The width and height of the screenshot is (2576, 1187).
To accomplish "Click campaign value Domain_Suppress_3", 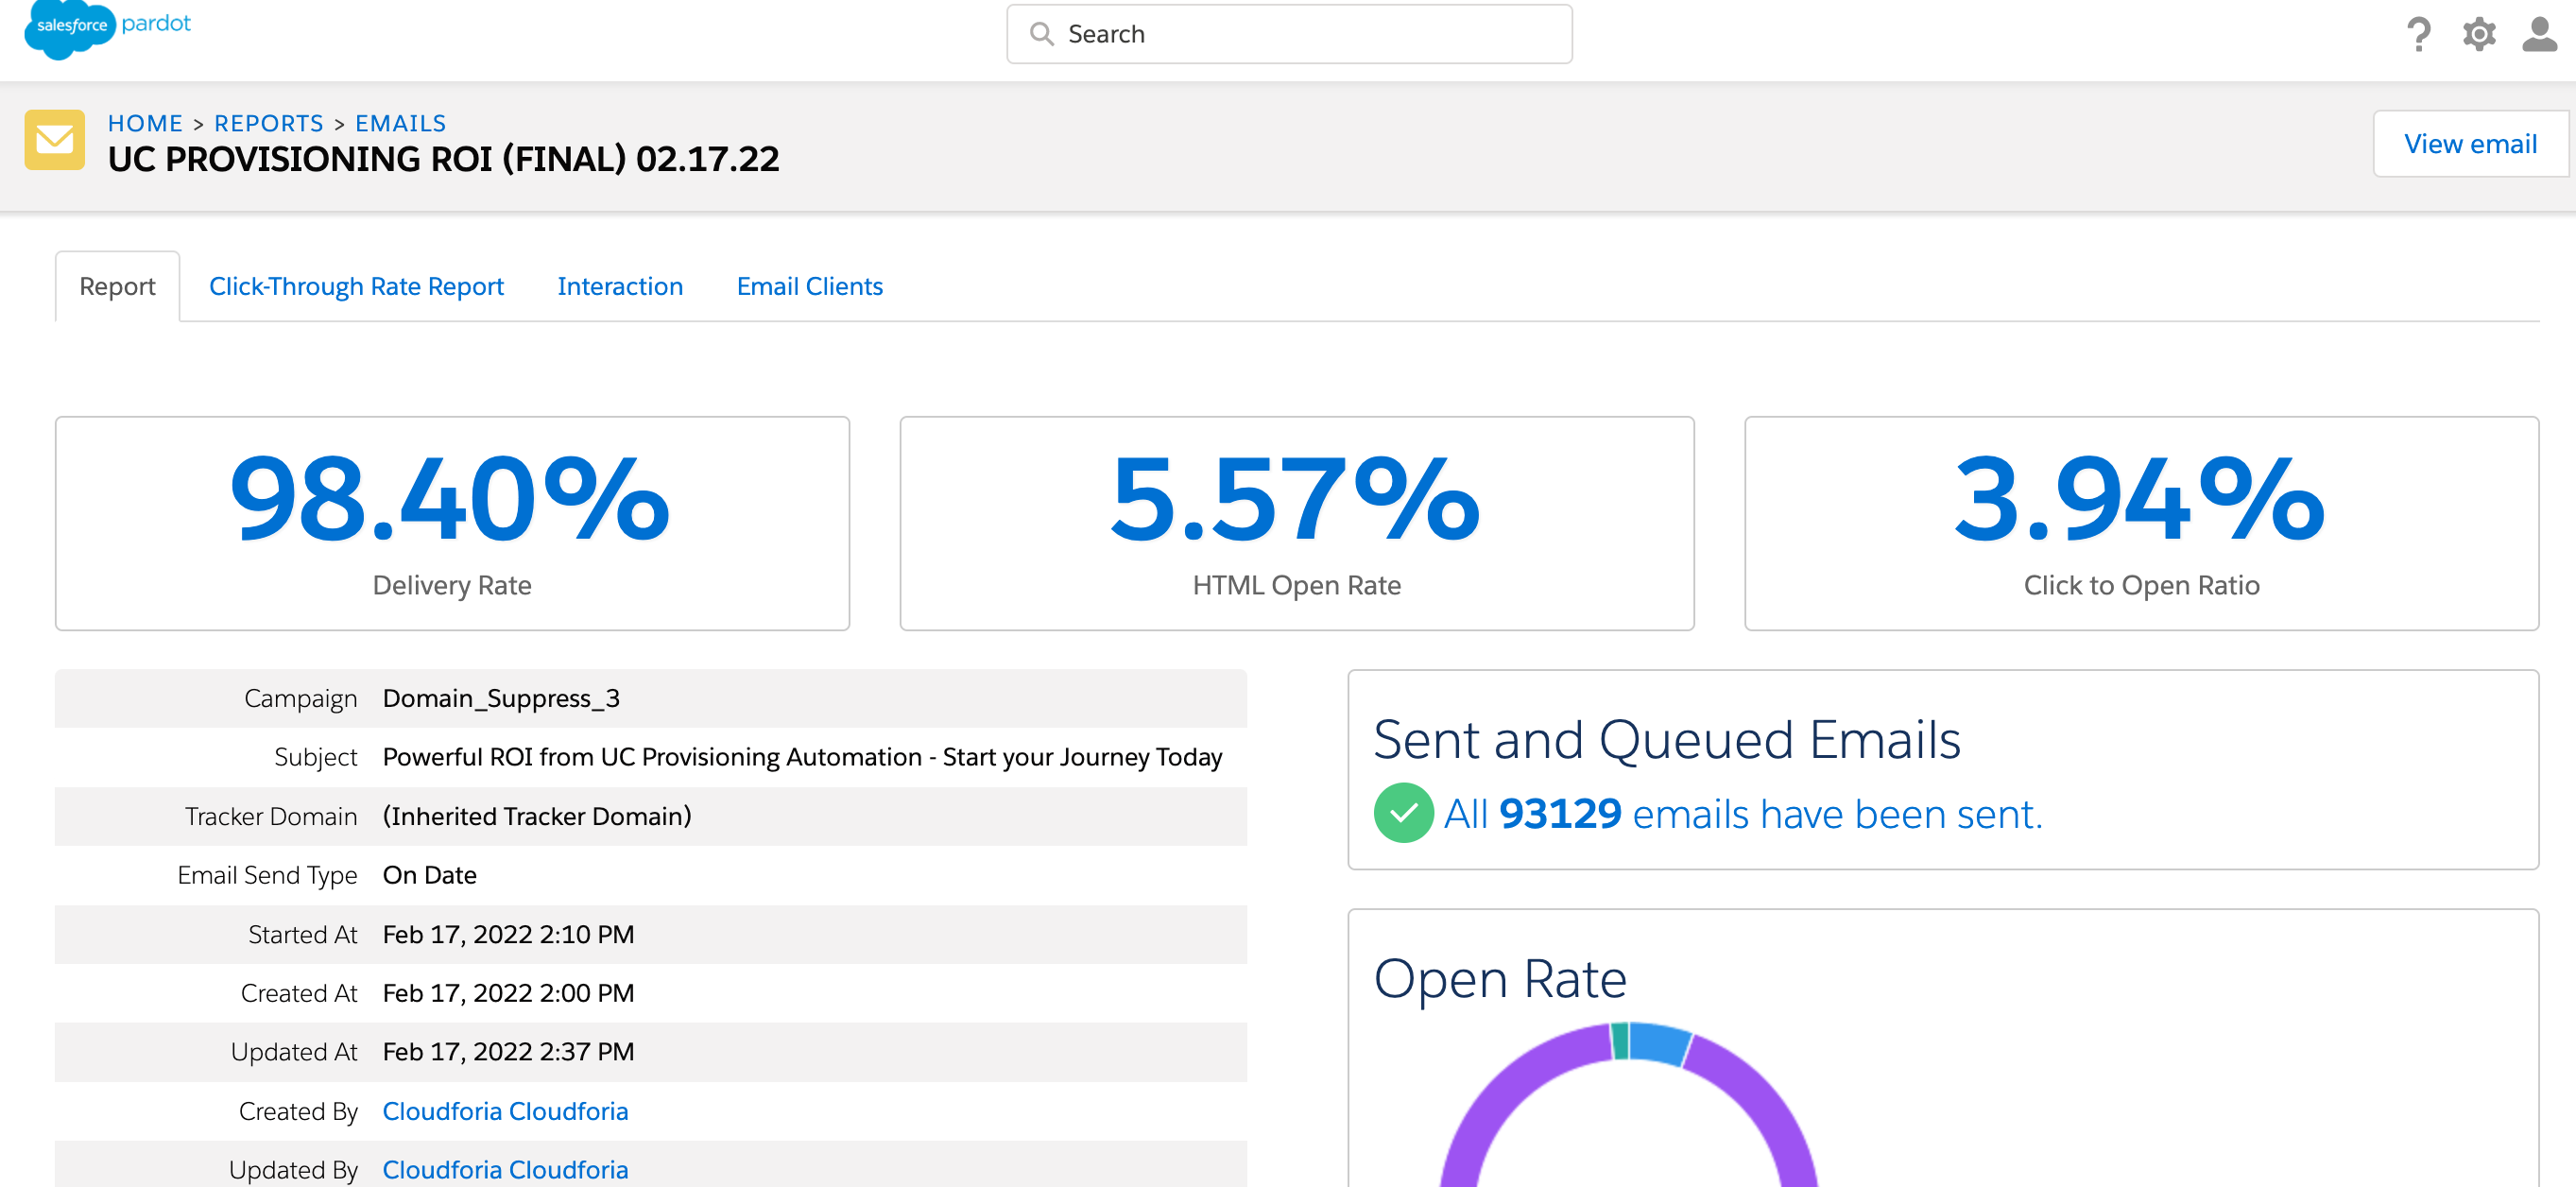I will click(501, 698).
